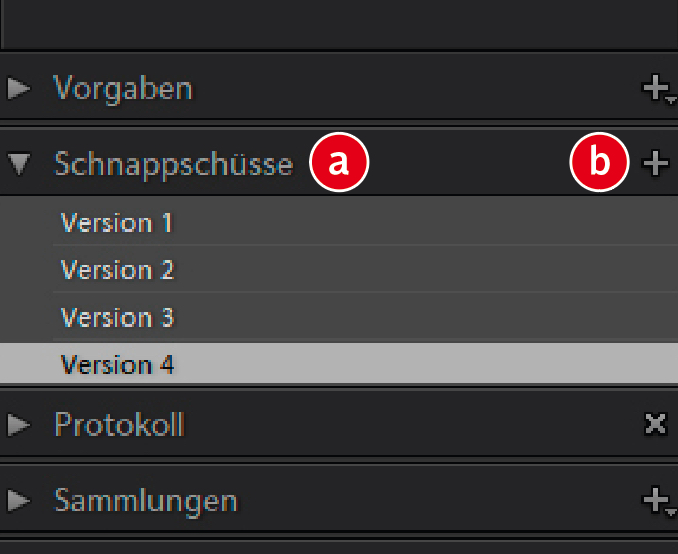Select snapshot Version 2
This screenshot has width=678, height=554.
[x=117, y=270]
